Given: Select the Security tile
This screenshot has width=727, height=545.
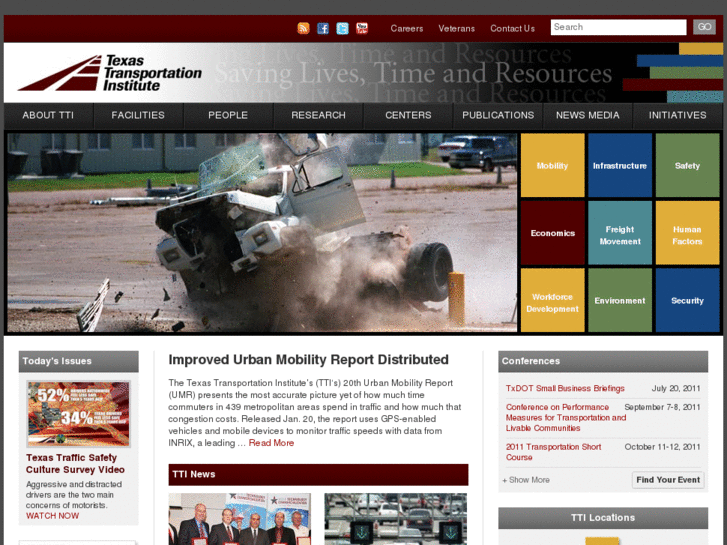Looking at the screenshot, I should [x=687, y=300].
